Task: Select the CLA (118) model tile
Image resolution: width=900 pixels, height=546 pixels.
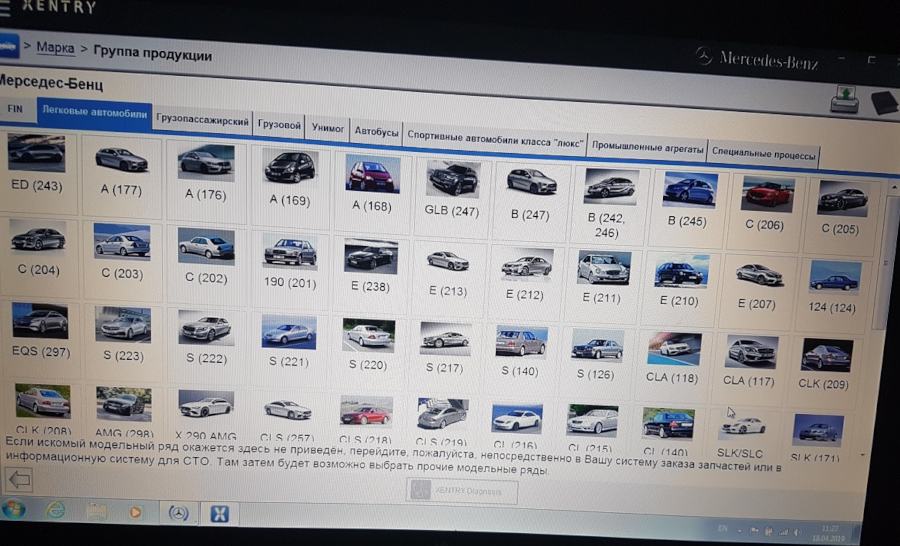Action: tap(673, 359)
